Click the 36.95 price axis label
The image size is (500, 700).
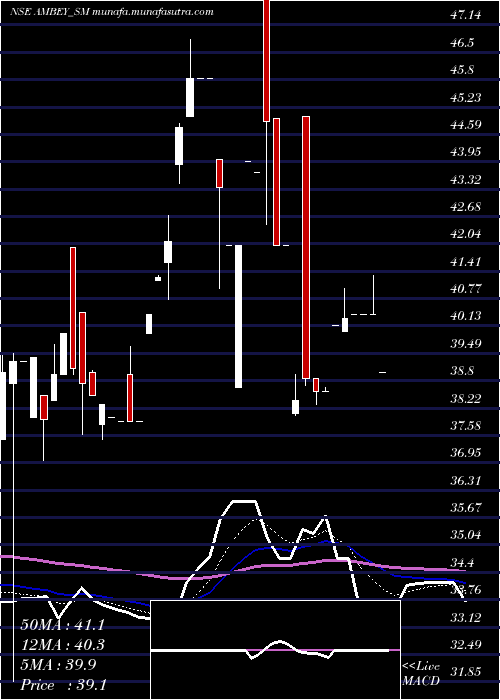click(465, 453)
